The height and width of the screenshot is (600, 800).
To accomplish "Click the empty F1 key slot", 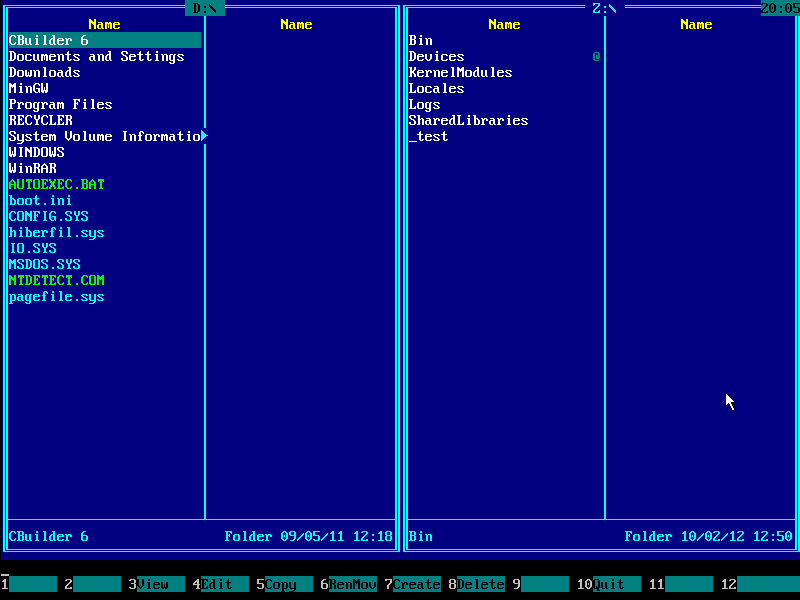I will click(x=33, y=584).
